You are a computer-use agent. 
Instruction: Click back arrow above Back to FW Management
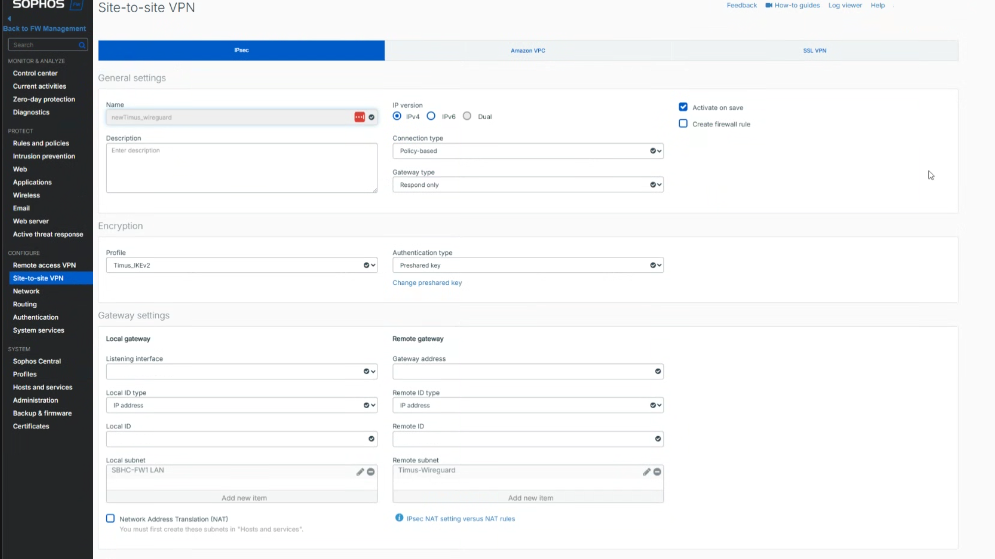(10, 19)
